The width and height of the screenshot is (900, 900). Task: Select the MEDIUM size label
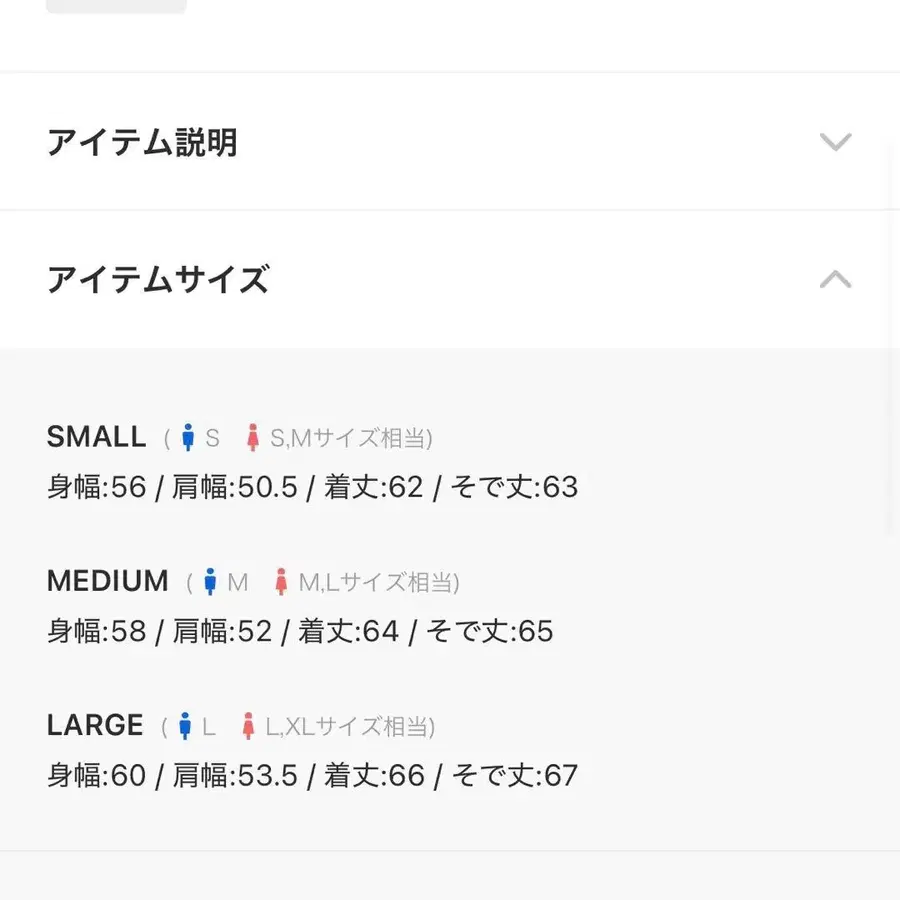tap(107, 580)
